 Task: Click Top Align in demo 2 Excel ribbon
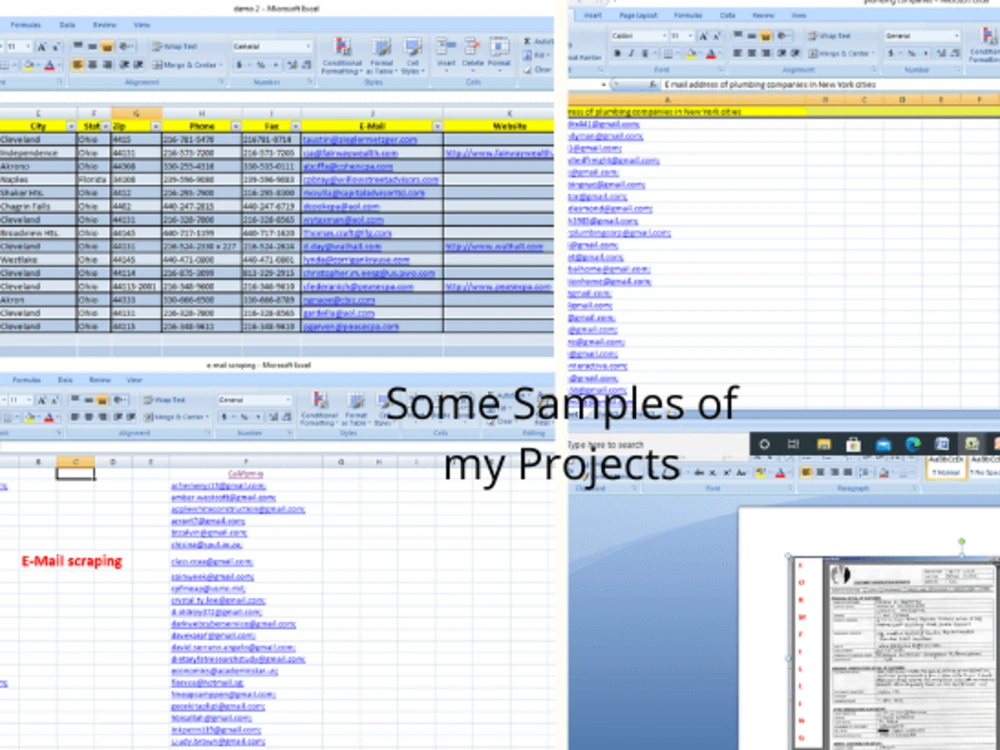click(x=78, y=47)
